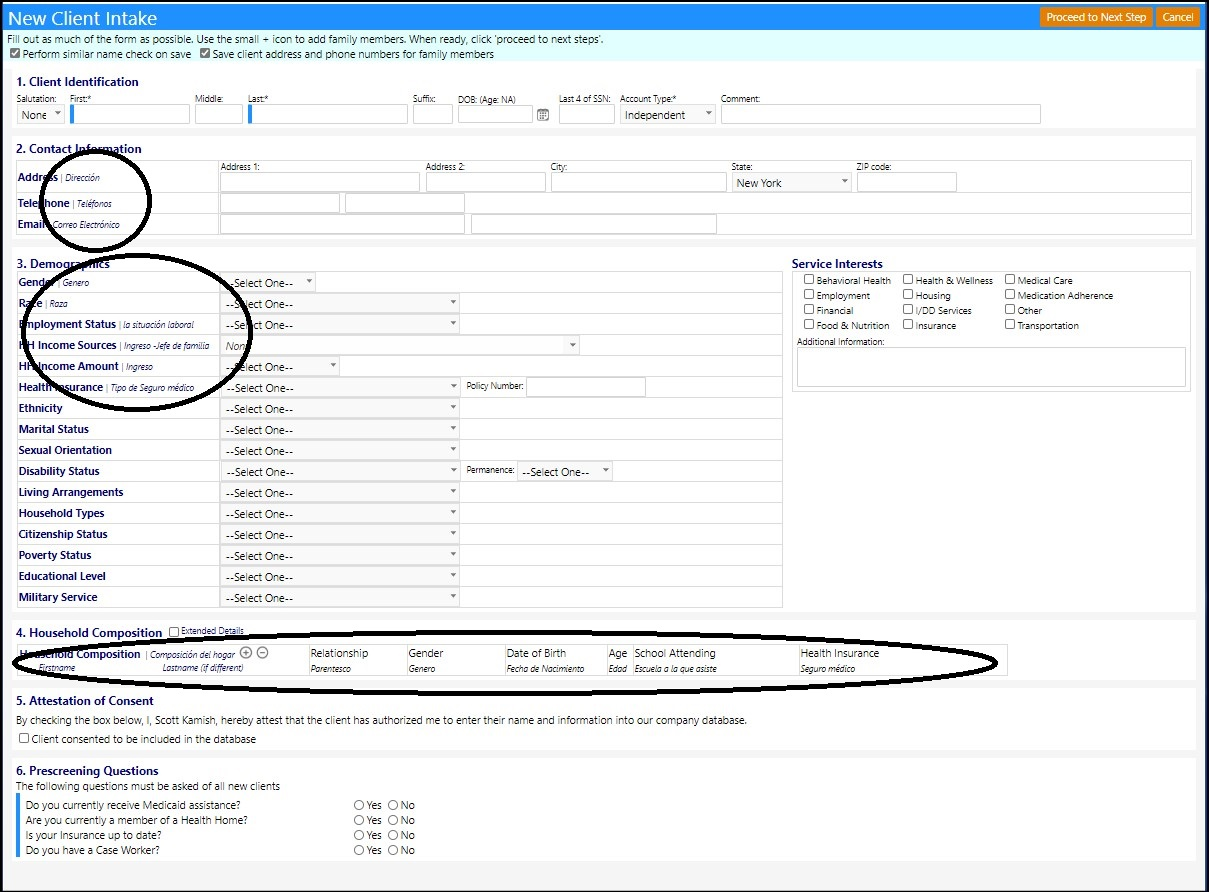Click the Comment input field
Screen dimensions: 1209x892
[881, 114]
